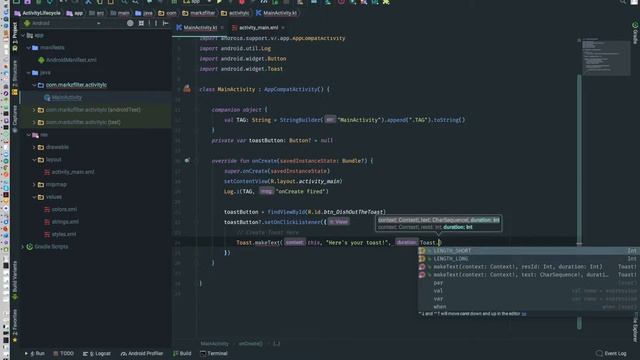640x360 pixels.
Task: Select activity_main.xml in the layout folder
Action: pos(73,172)
